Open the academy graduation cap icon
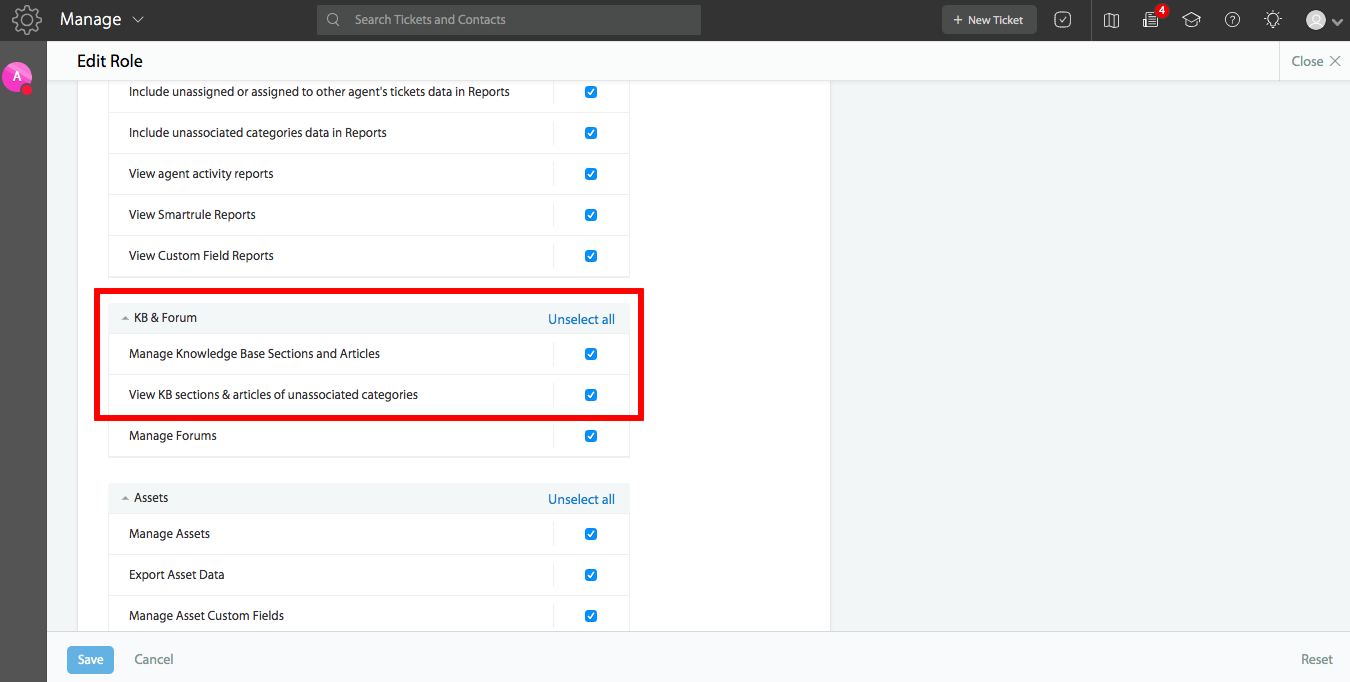 point(1191,19)
